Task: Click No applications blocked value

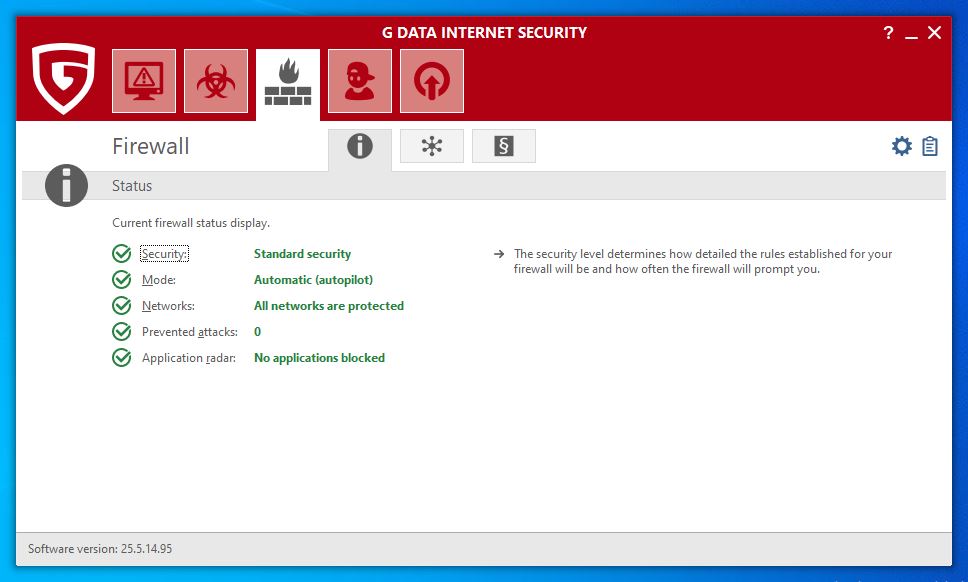Action: click(x=320, y=358)
